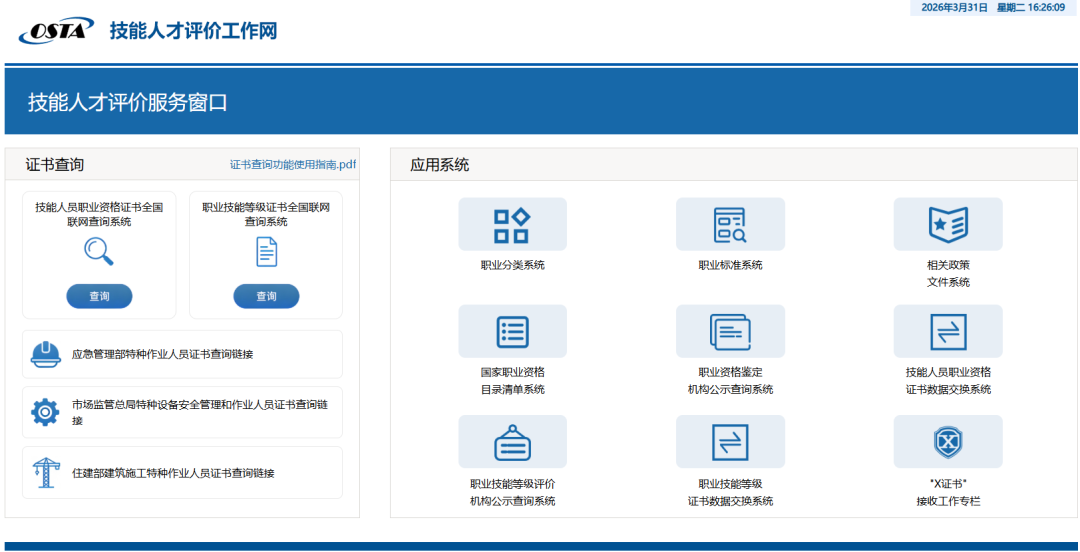Screen dimensions: 1080x552
Task: Click the 技能人才评价工作网 site title
Action: point(193,31)
